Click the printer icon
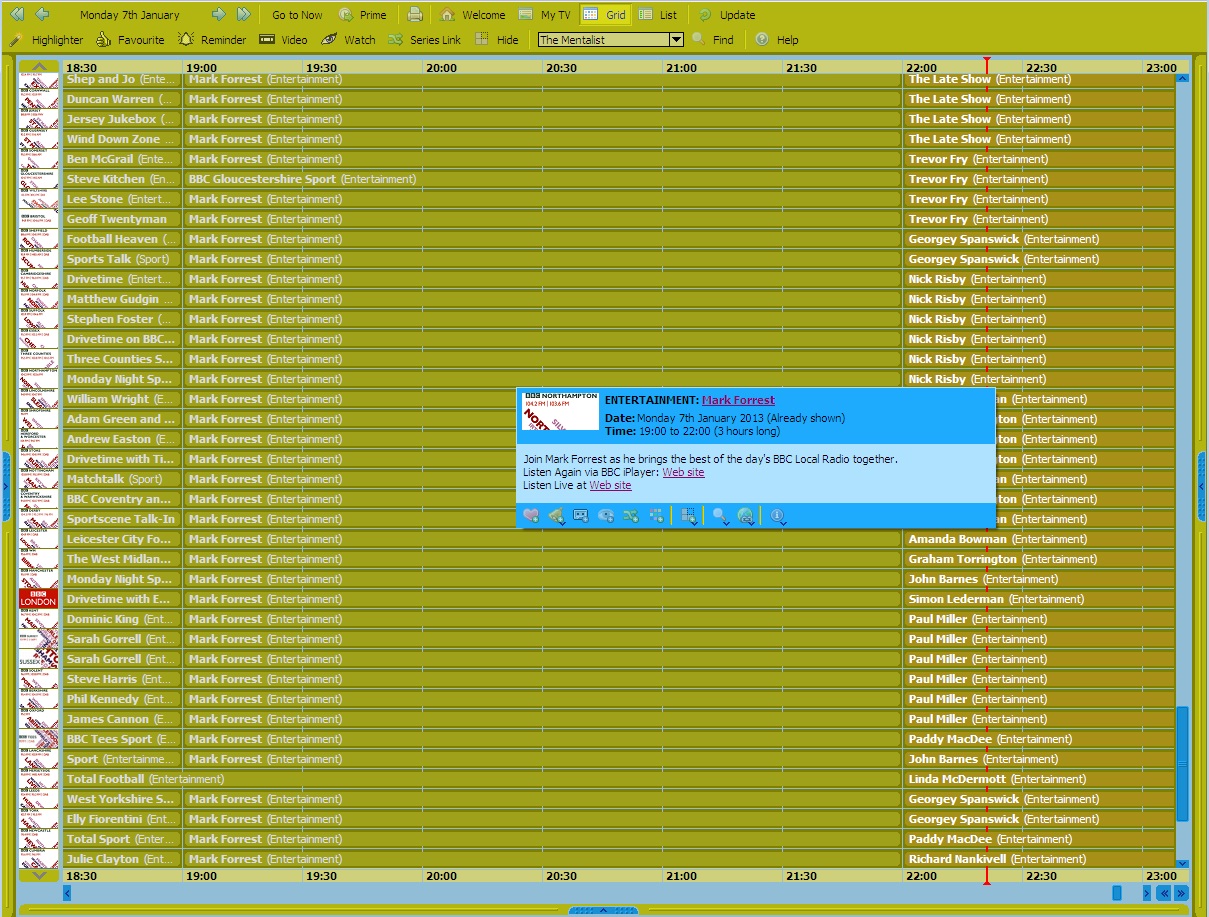1209x917 pixels. (x=415, y=15)
